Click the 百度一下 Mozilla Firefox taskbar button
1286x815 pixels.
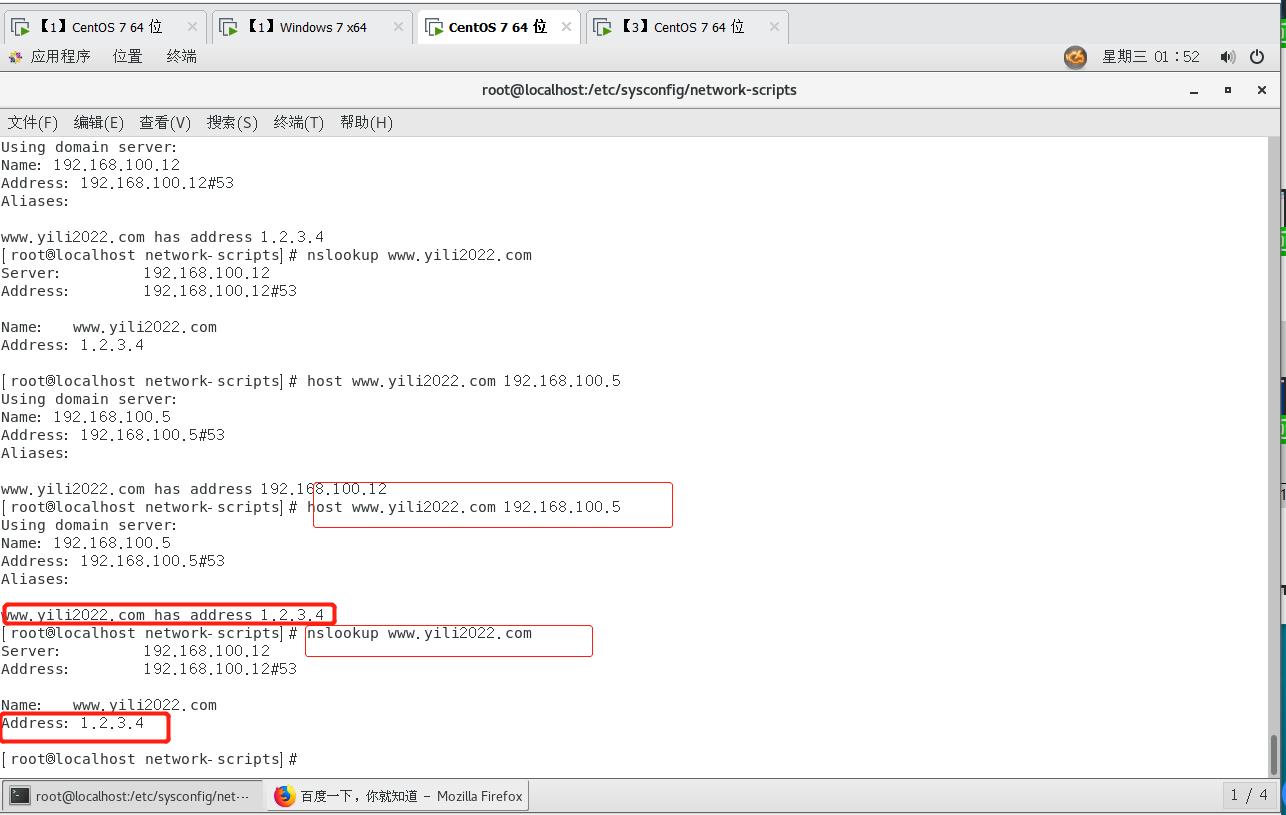tap(398, 796)
